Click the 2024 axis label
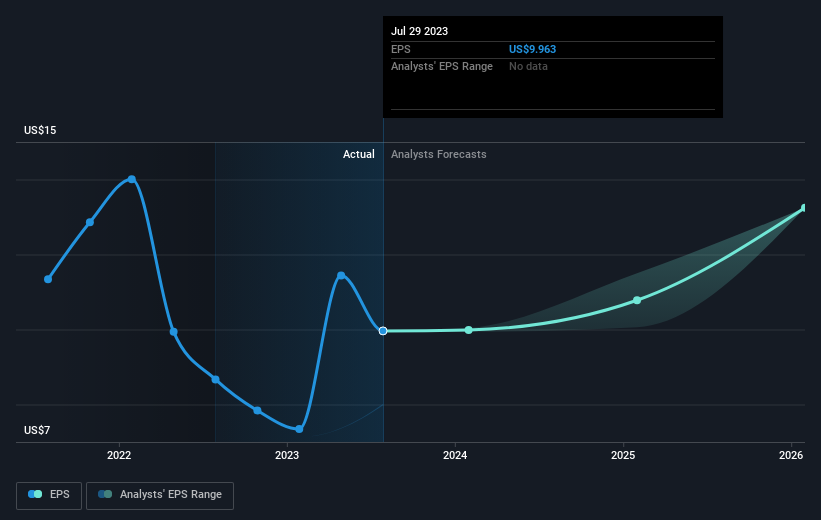The image size is (821, 520). click(x=455, y=455)
